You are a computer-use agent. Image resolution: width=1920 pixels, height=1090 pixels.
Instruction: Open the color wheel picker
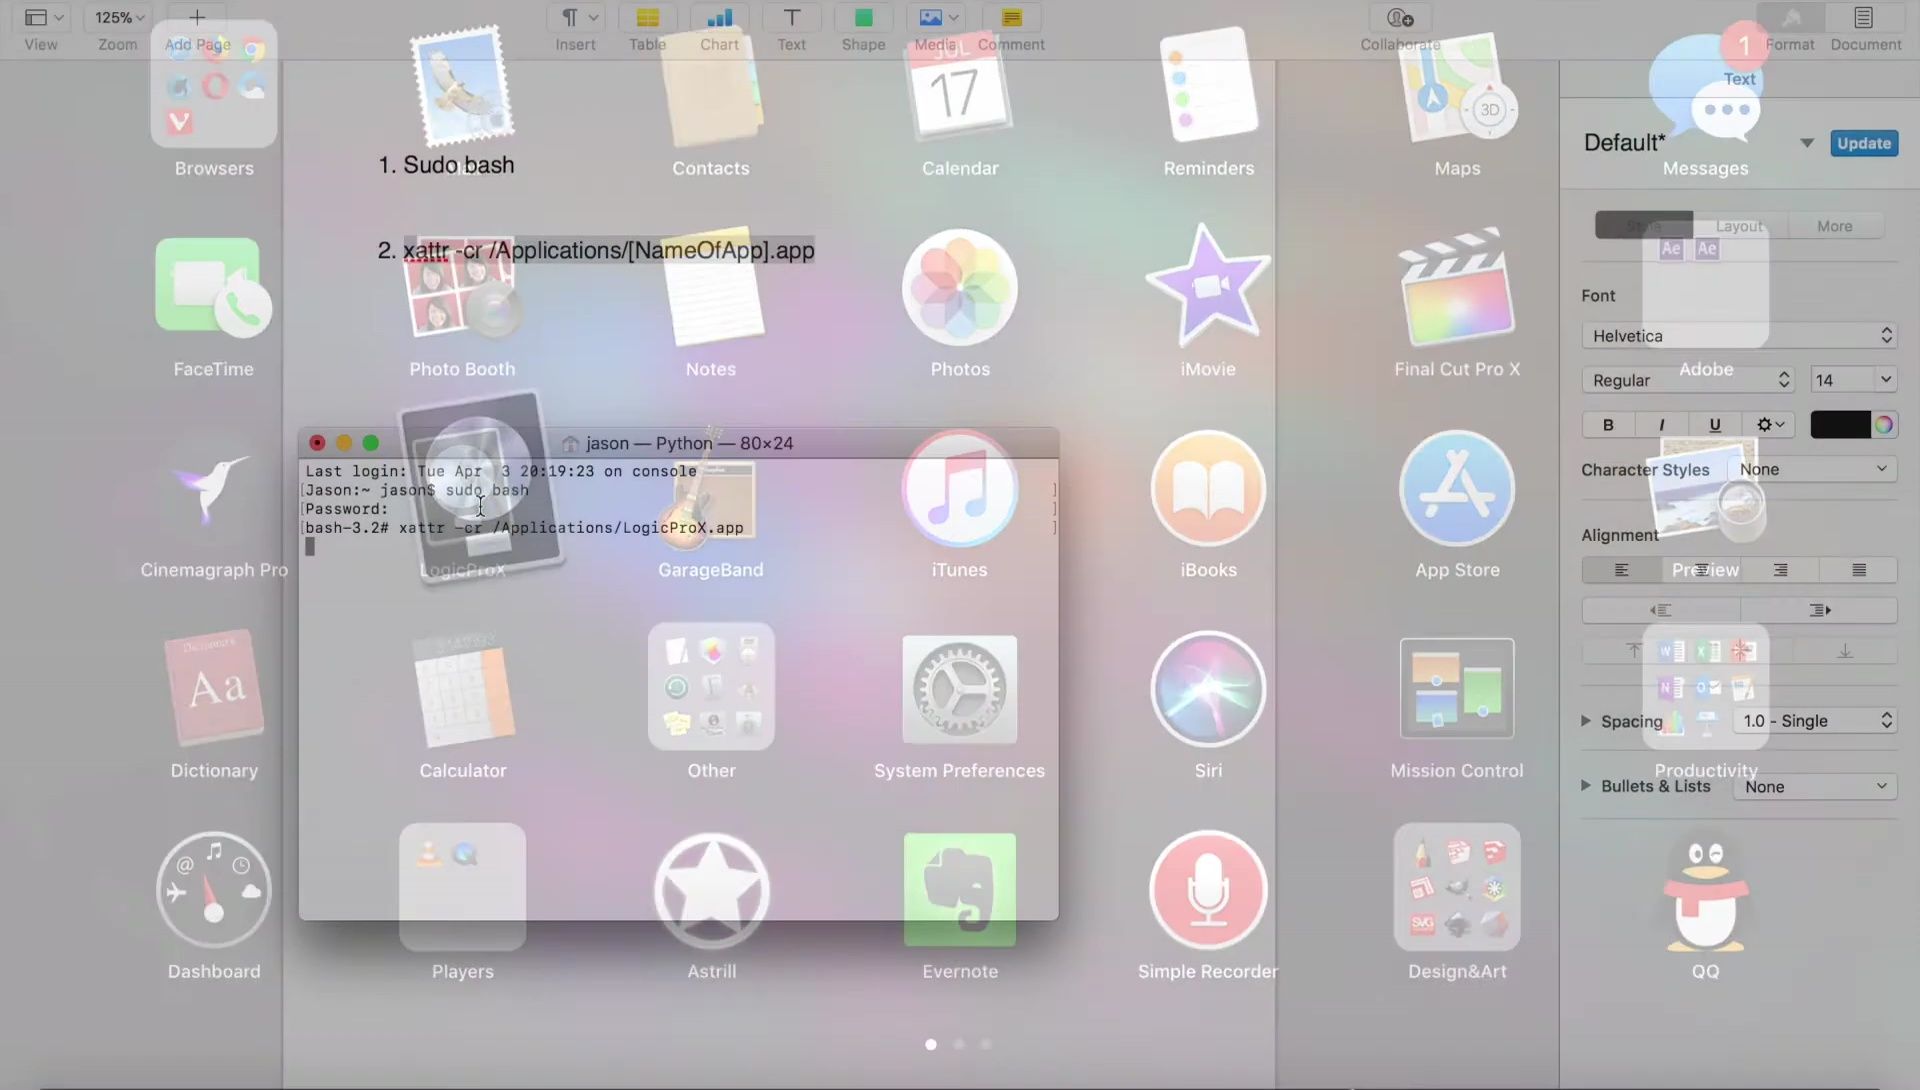tap(1884, 425)
